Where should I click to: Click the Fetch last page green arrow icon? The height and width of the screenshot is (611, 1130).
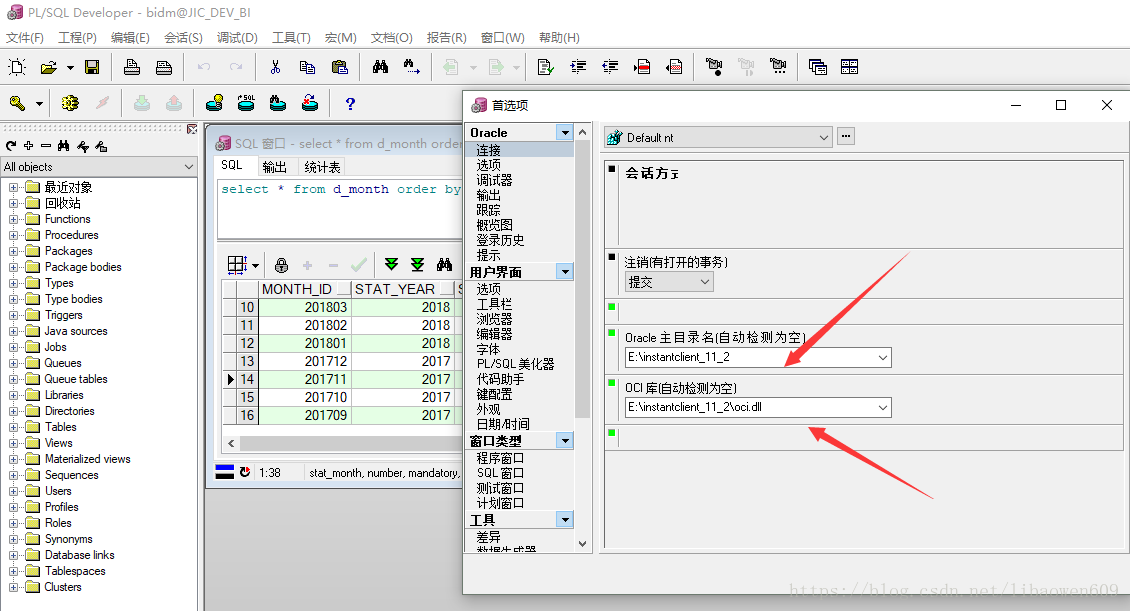point(417,264)
